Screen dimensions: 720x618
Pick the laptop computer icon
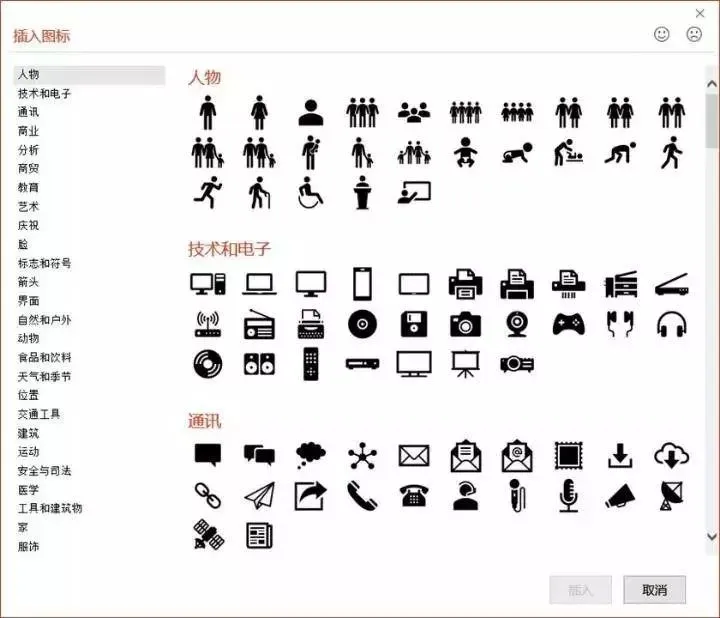point(259,284)
